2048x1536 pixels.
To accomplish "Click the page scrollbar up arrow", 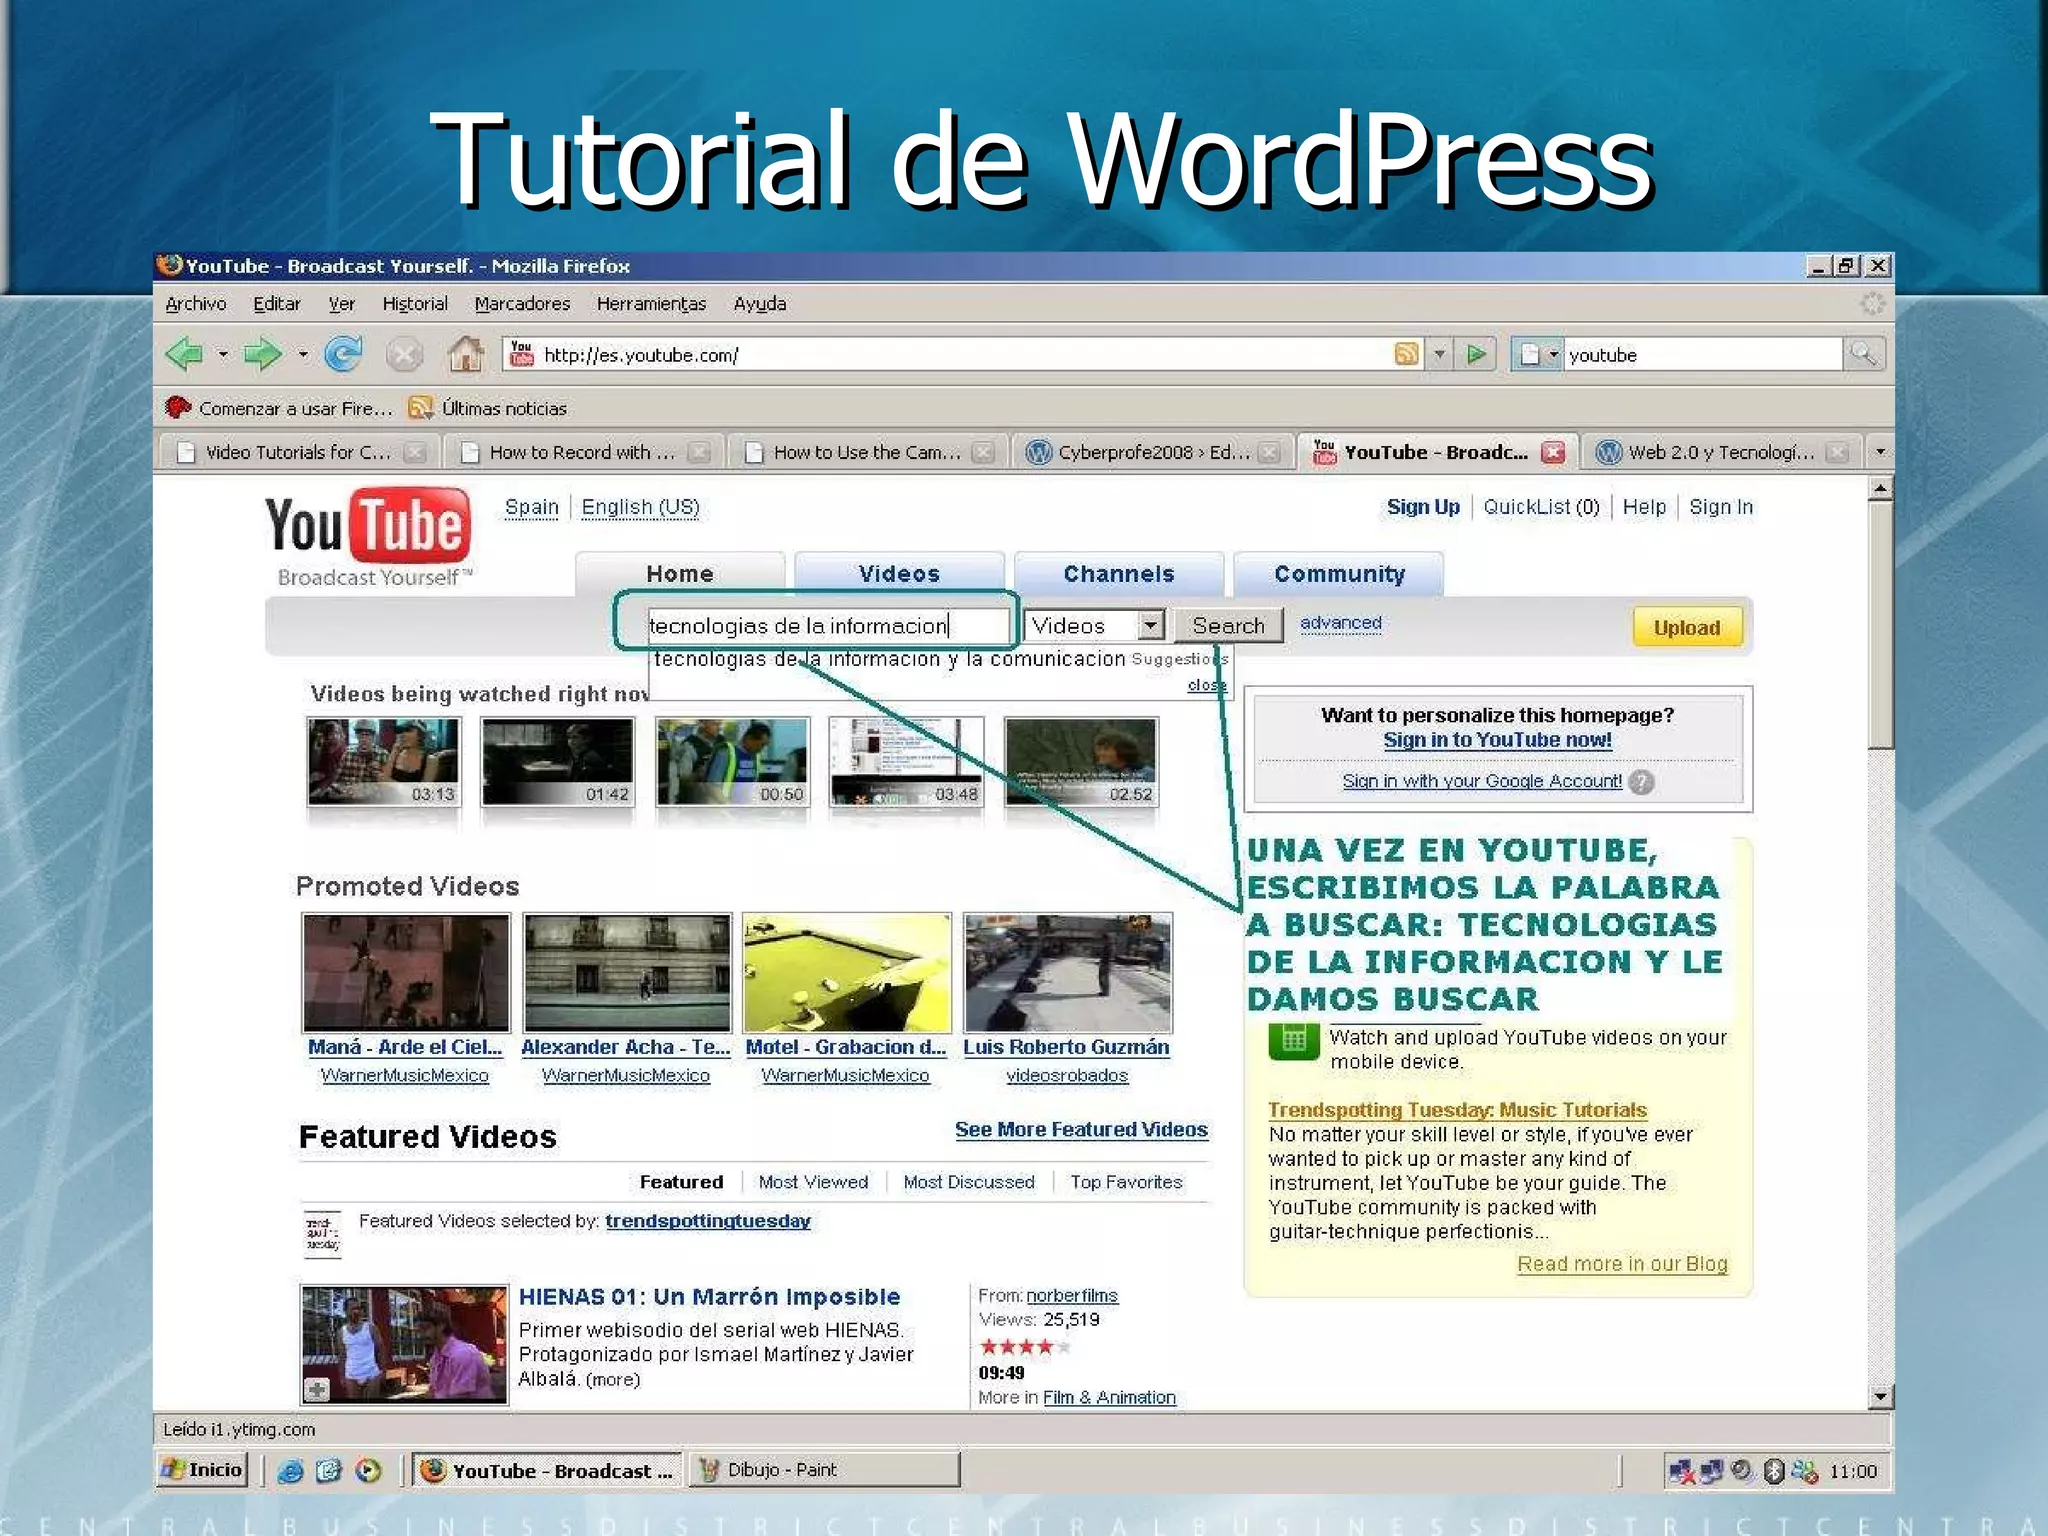I will pyautogui.click(x=1880, y=489).
